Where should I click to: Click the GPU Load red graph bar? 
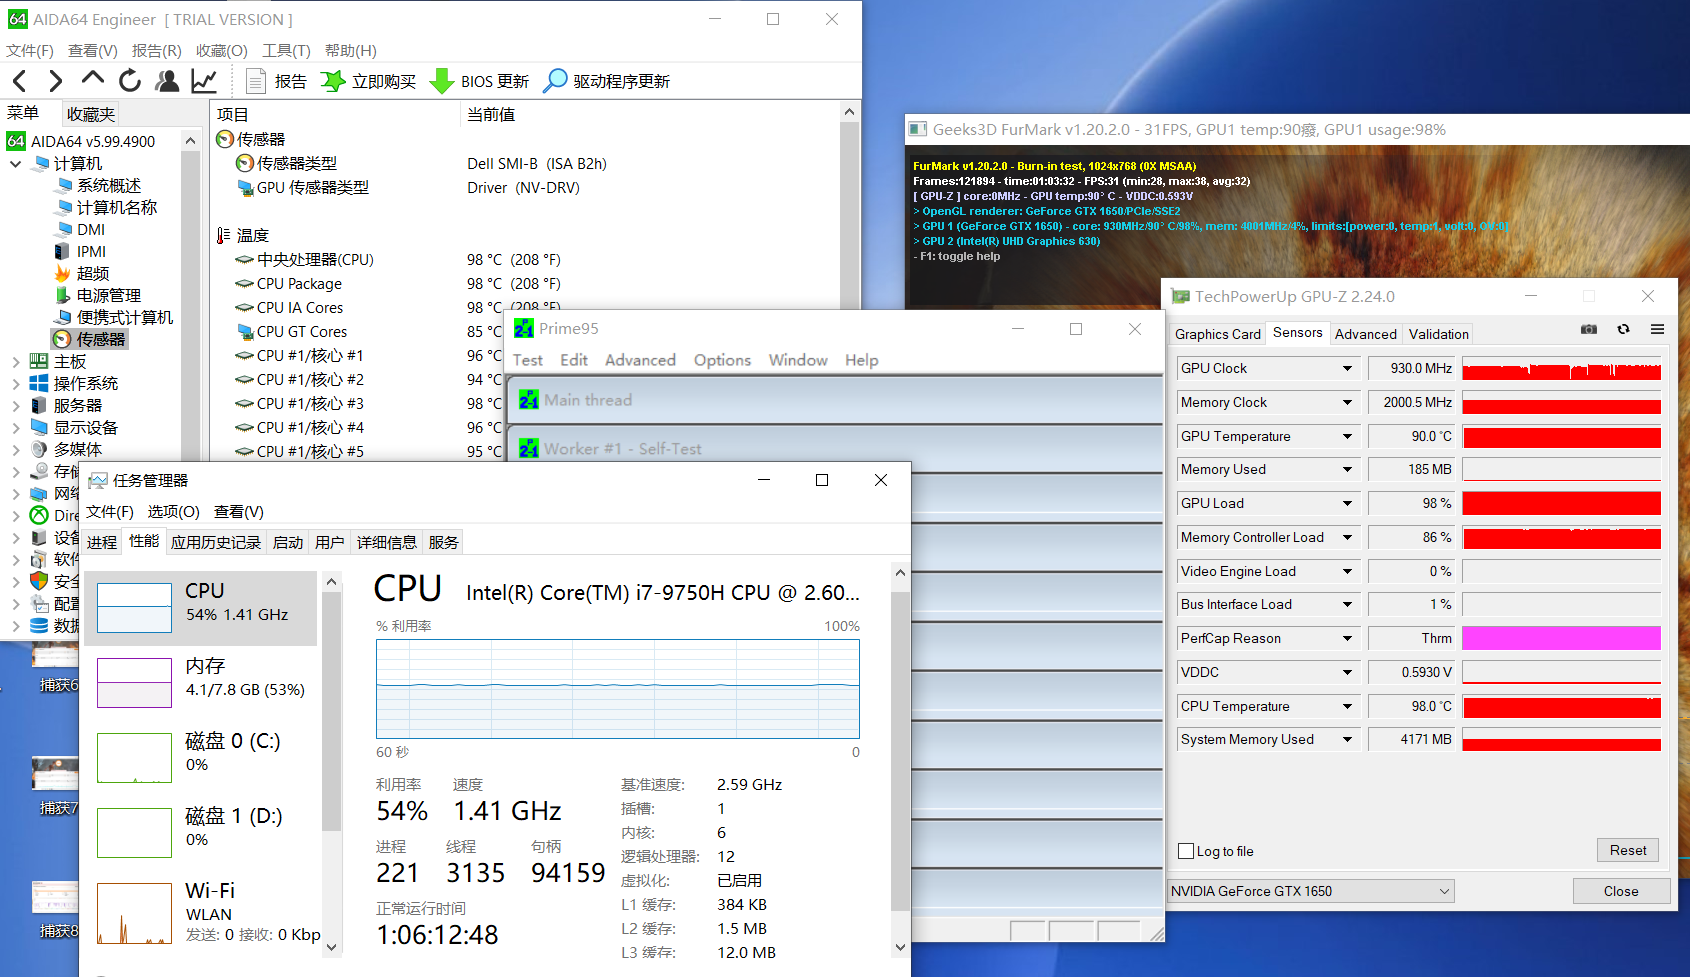1561,503
